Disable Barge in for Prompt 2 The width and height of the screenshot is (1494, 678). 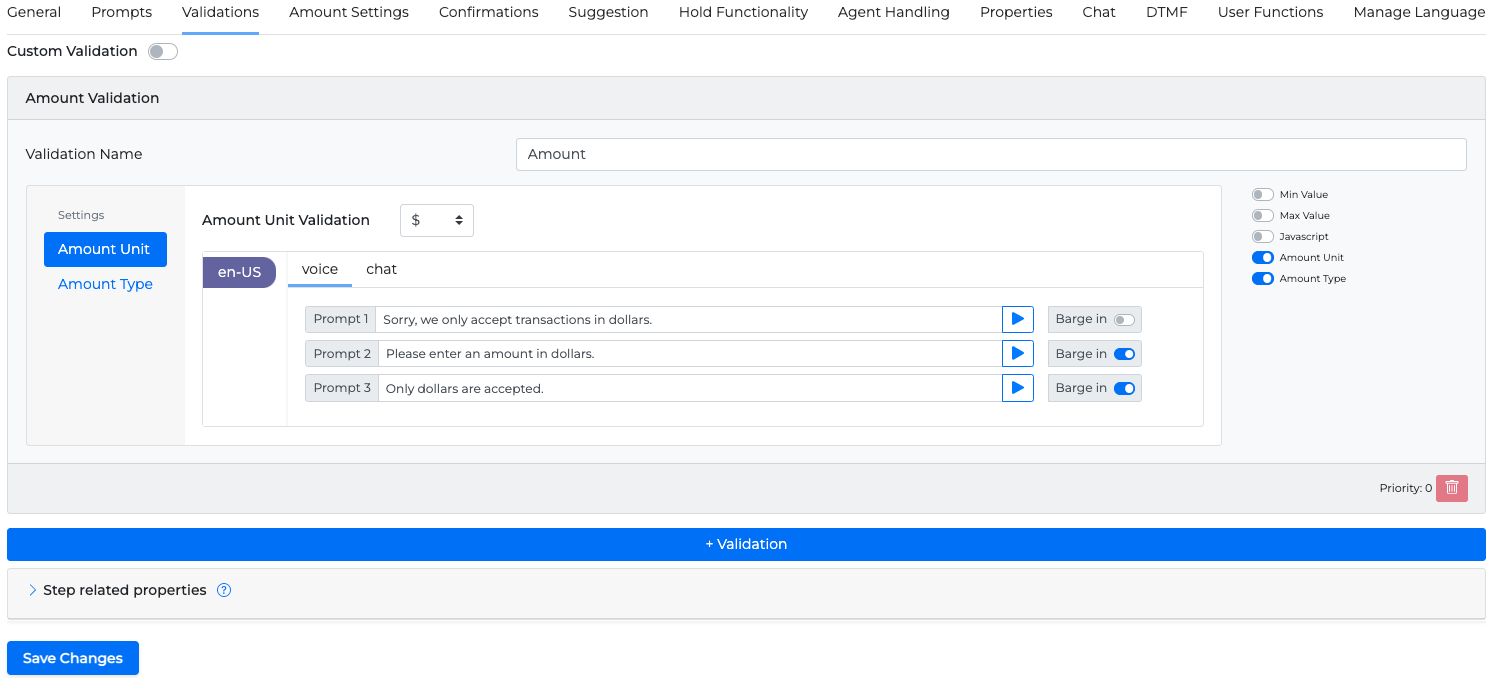point(1124,354)
